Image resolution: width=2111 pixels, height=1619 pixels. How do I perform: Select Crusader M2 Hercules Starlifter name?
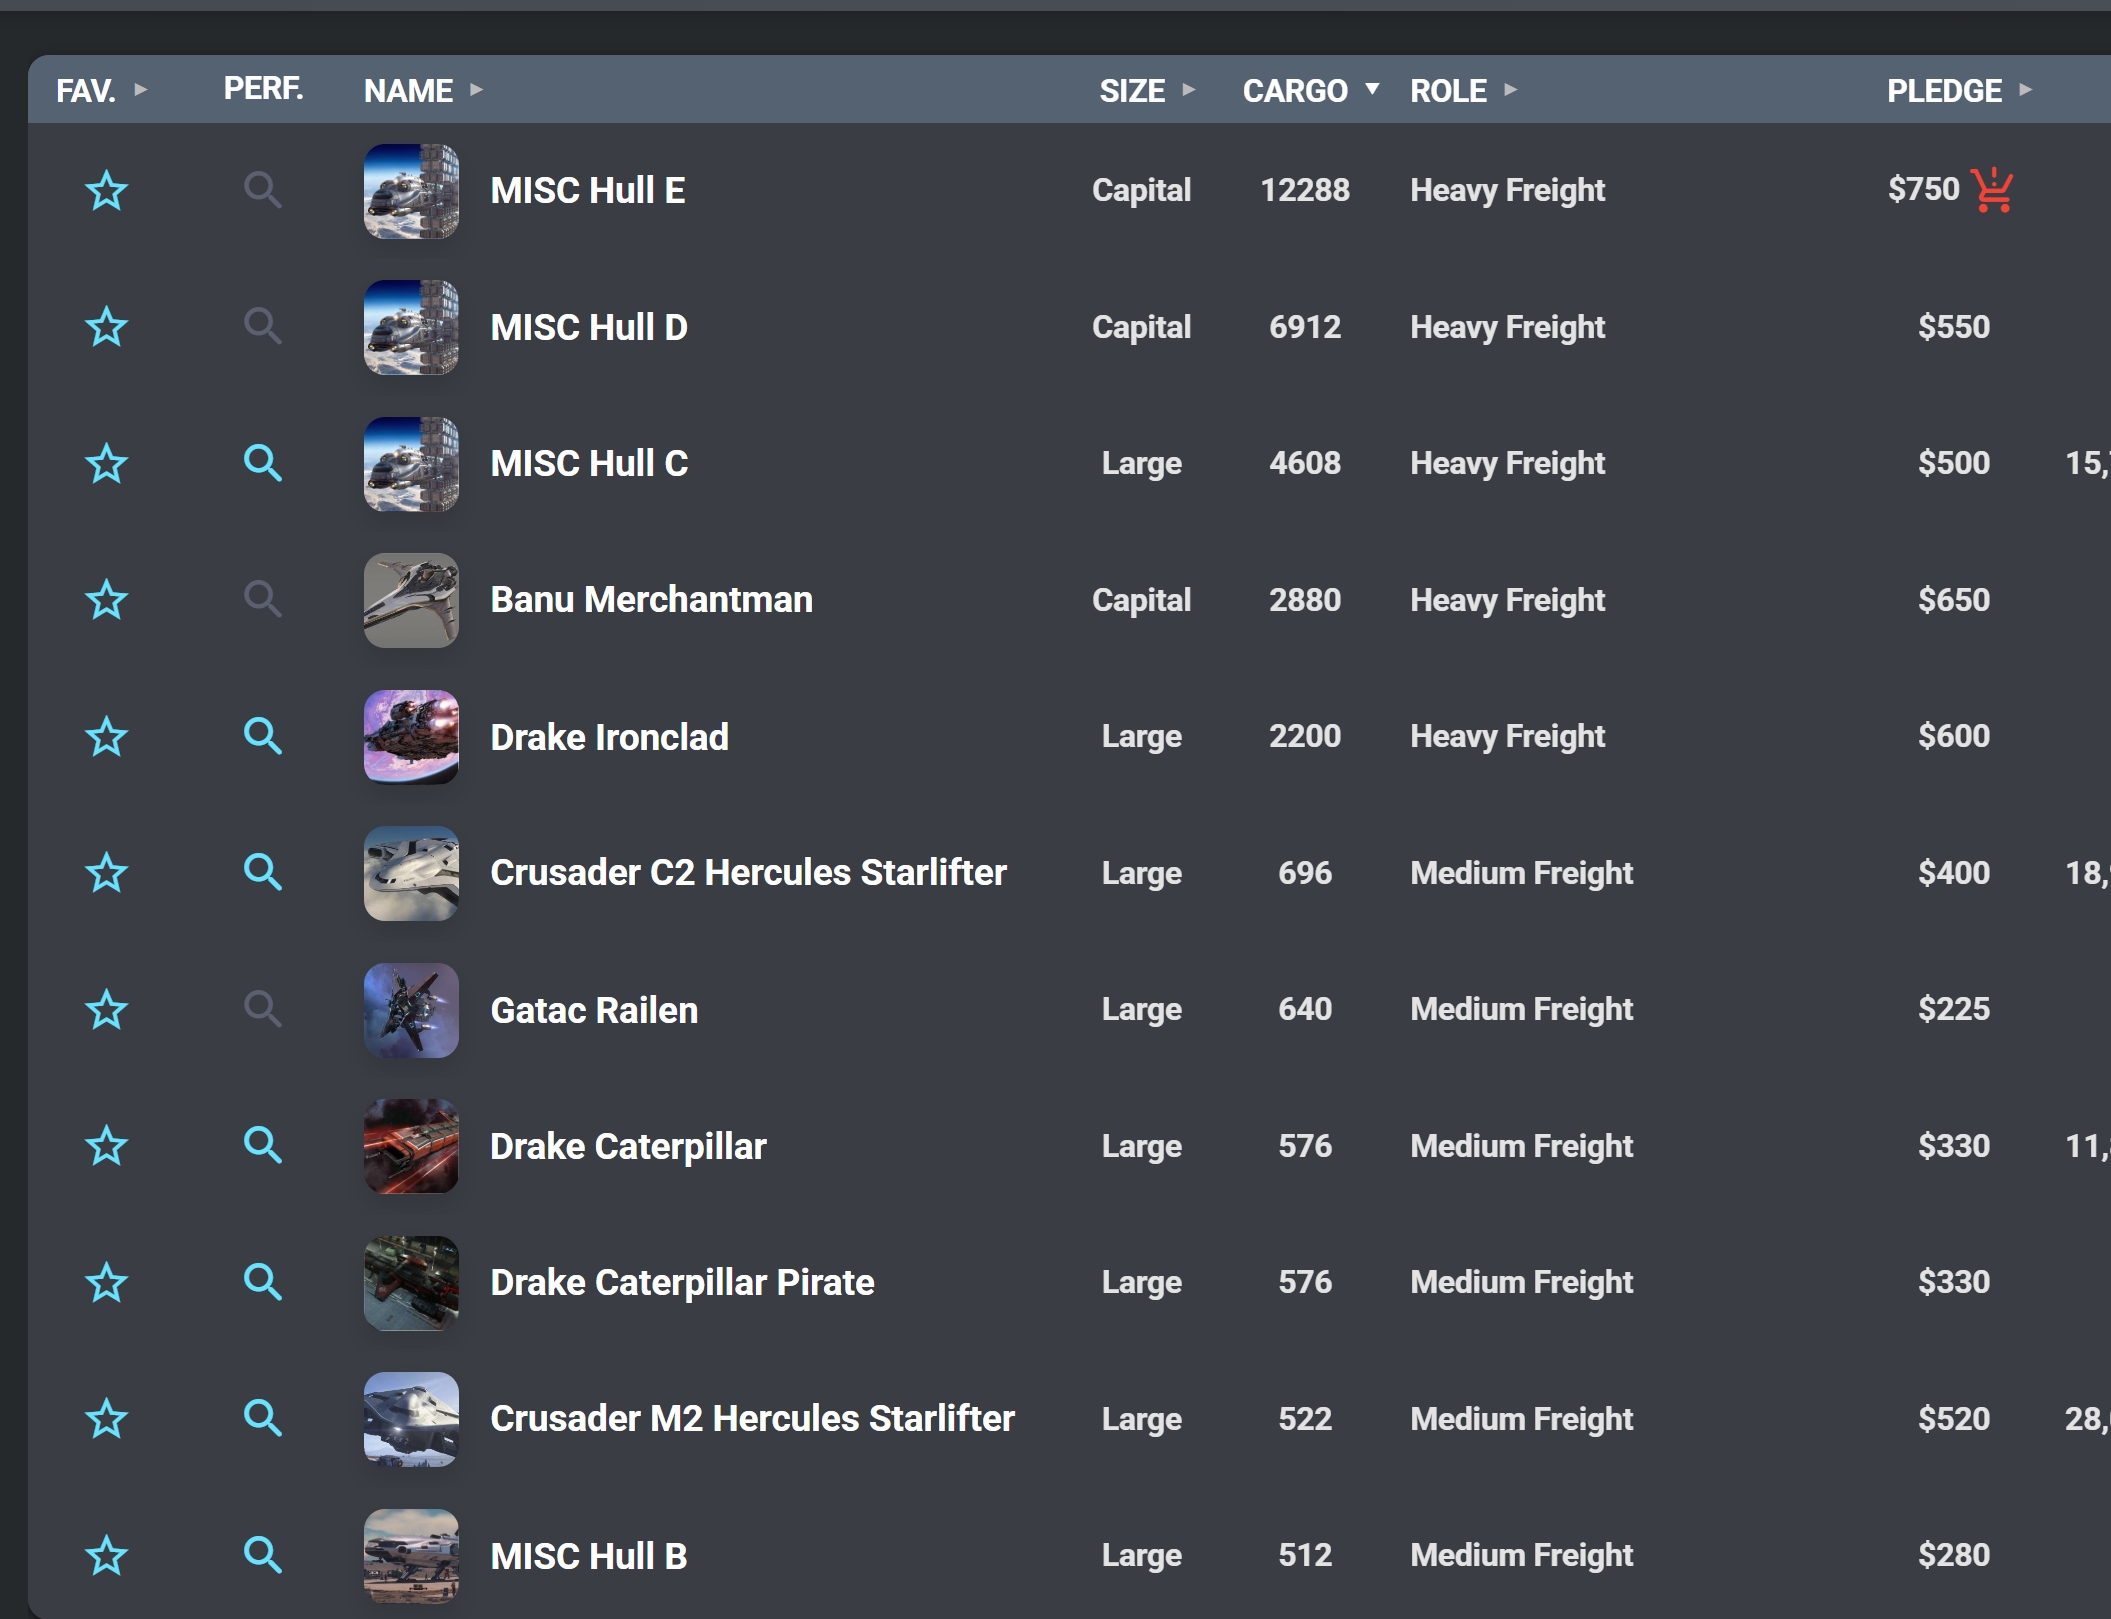(x=752, y=1419)
